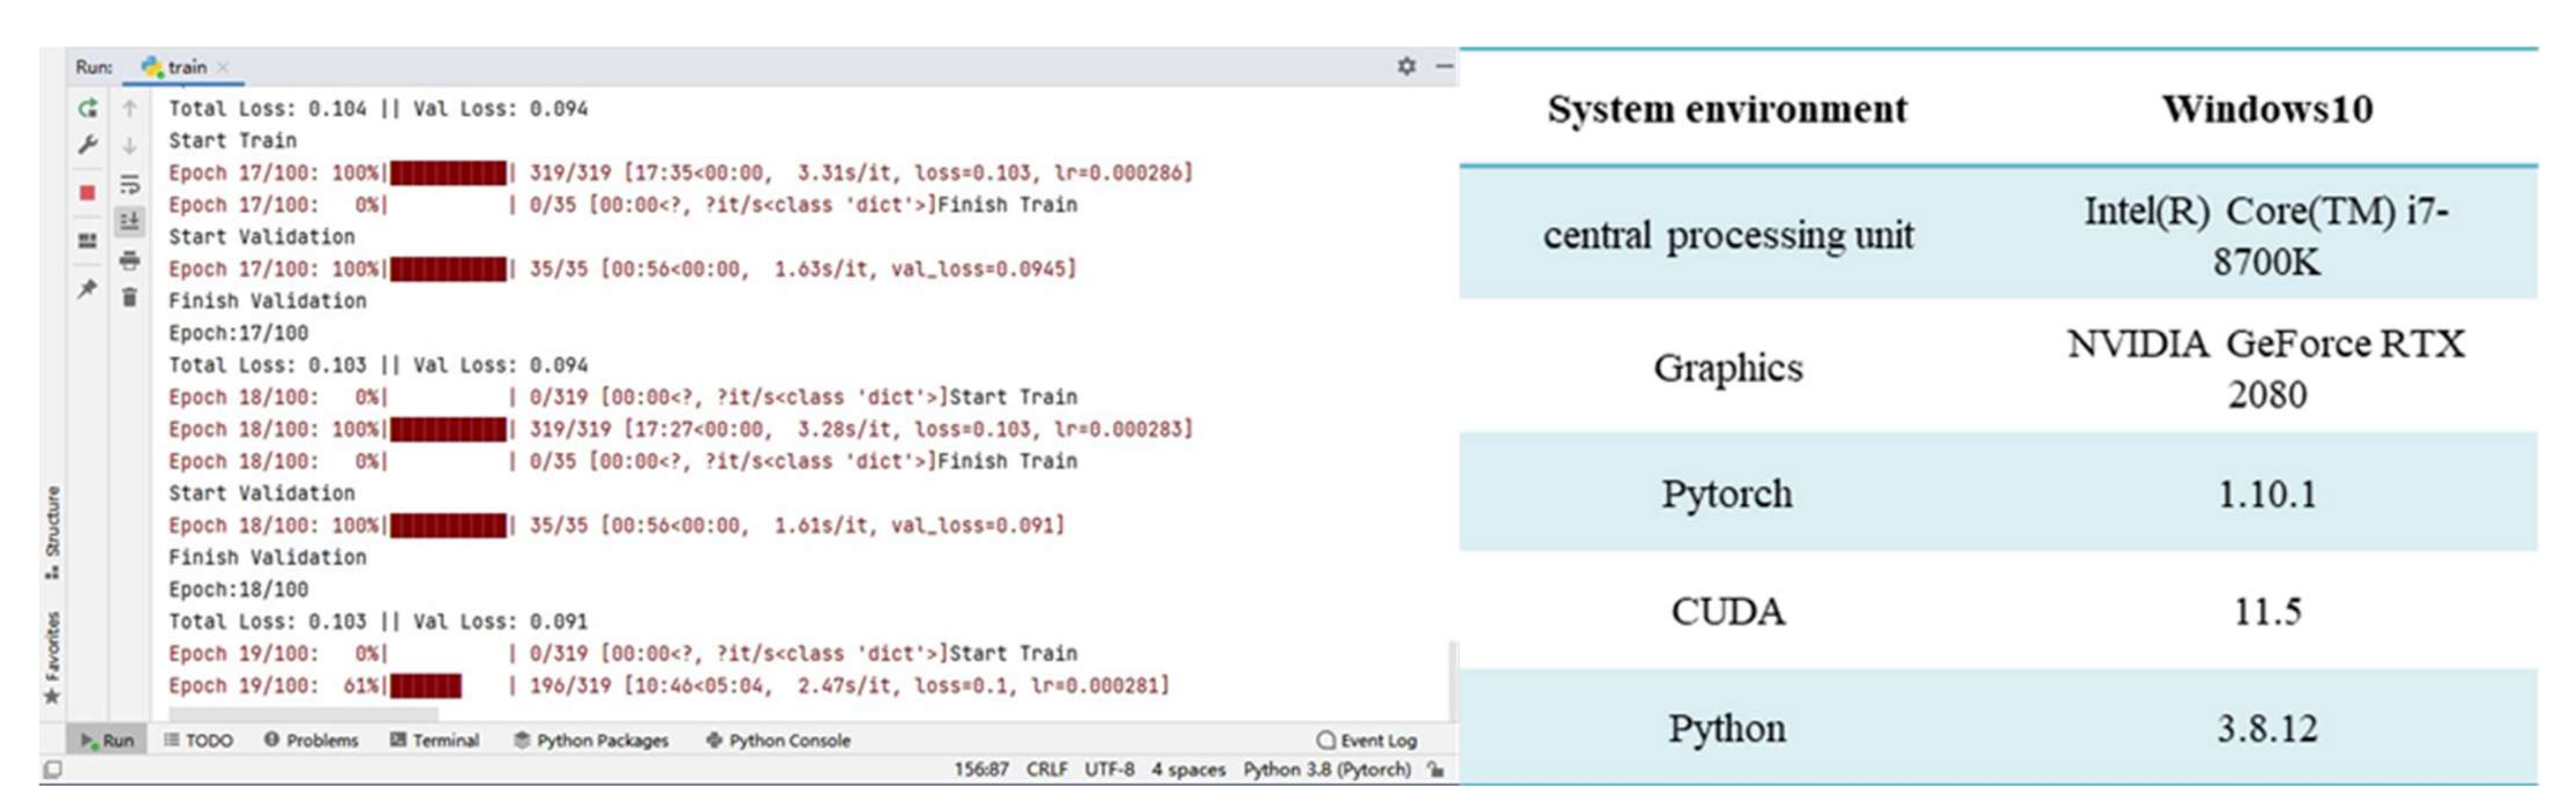
Task: Click the Rerun 'train' icon
Action: click(88, 108)
